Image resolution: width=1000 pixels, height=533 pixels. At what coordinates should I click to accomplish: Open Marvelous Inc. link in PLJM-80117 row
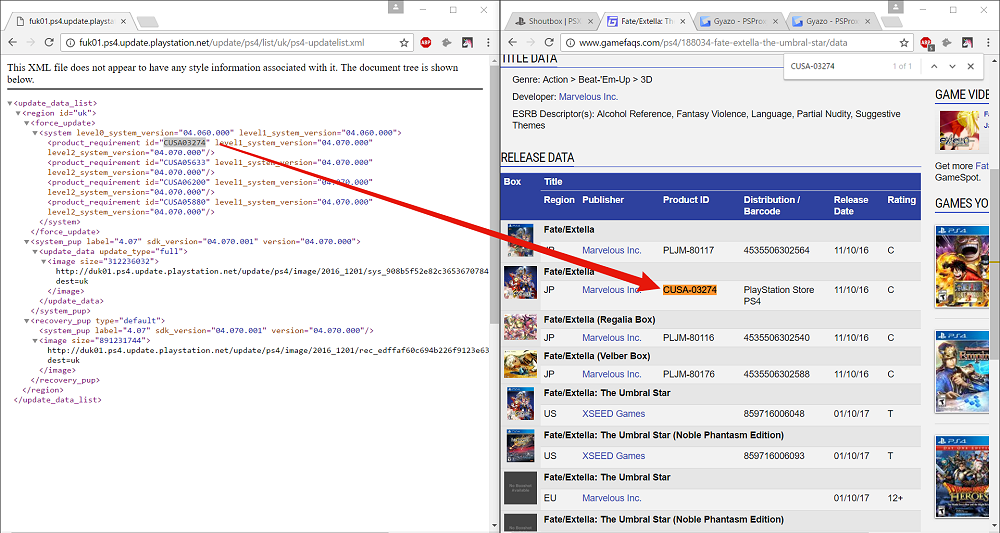(x=612, y=251)
